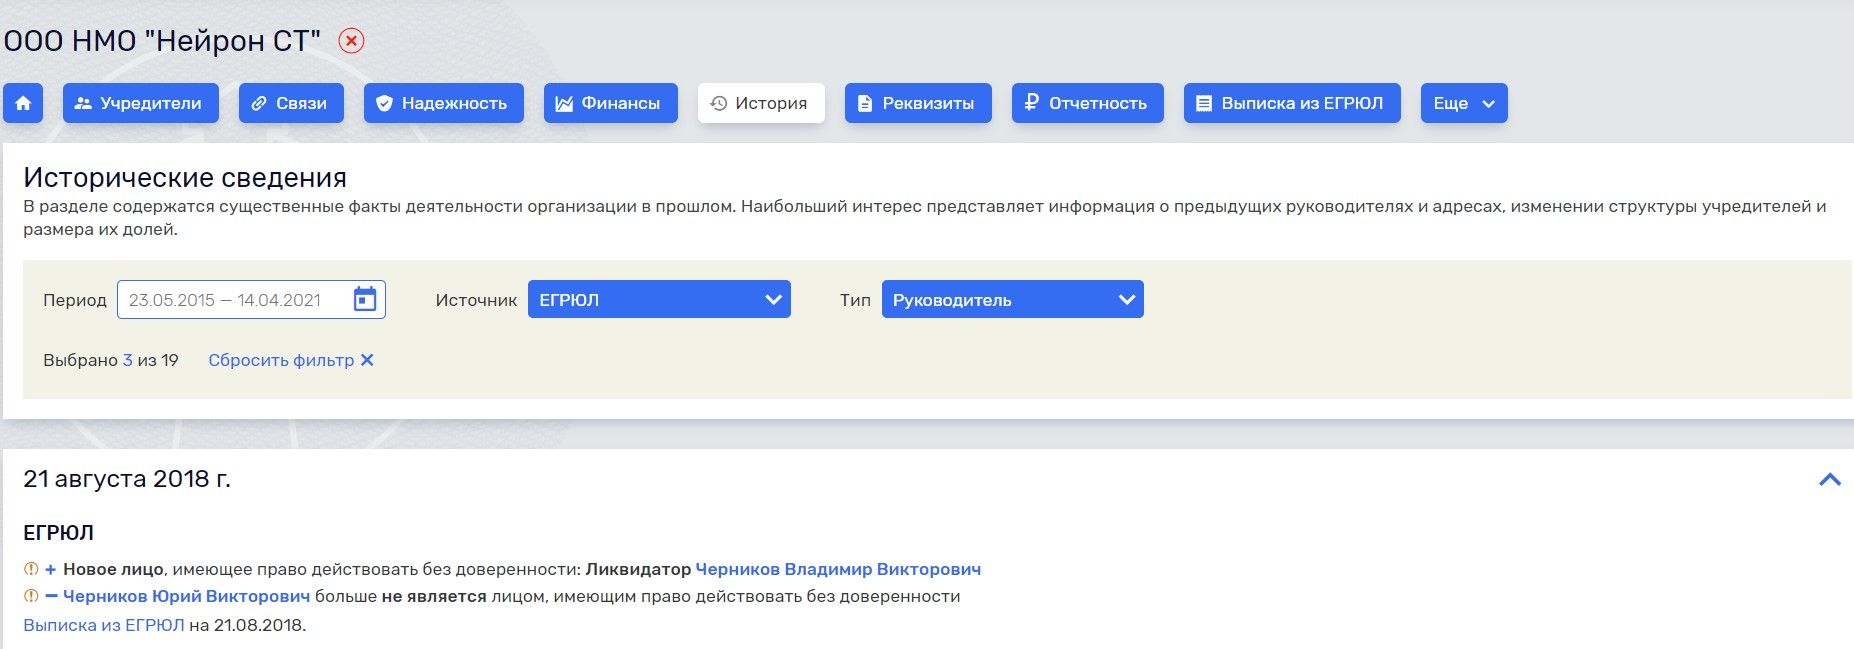Image resolution: width=1854 pixels, height=649 pixels.
Task: Go to the home icon button
Action: coord(23,103)
